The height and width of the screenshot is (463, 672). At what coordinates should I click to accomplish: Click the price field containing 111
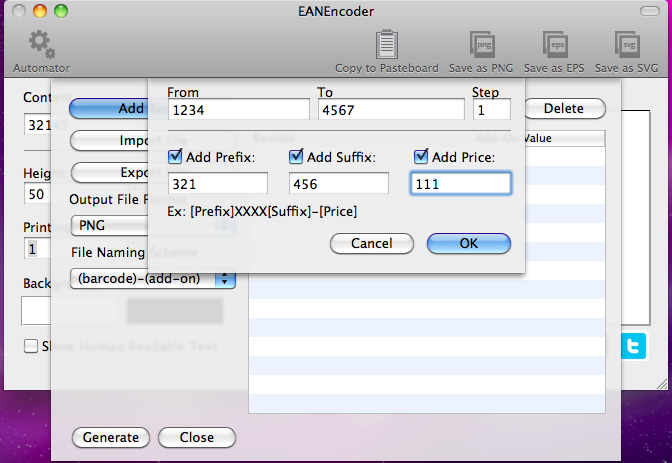461,183
